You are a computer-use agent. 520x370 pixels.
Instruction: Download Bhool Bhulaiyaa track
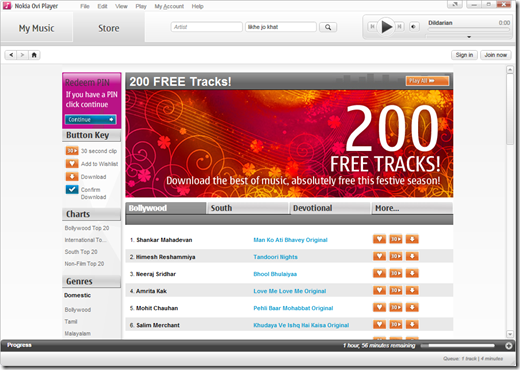[412, 273]
